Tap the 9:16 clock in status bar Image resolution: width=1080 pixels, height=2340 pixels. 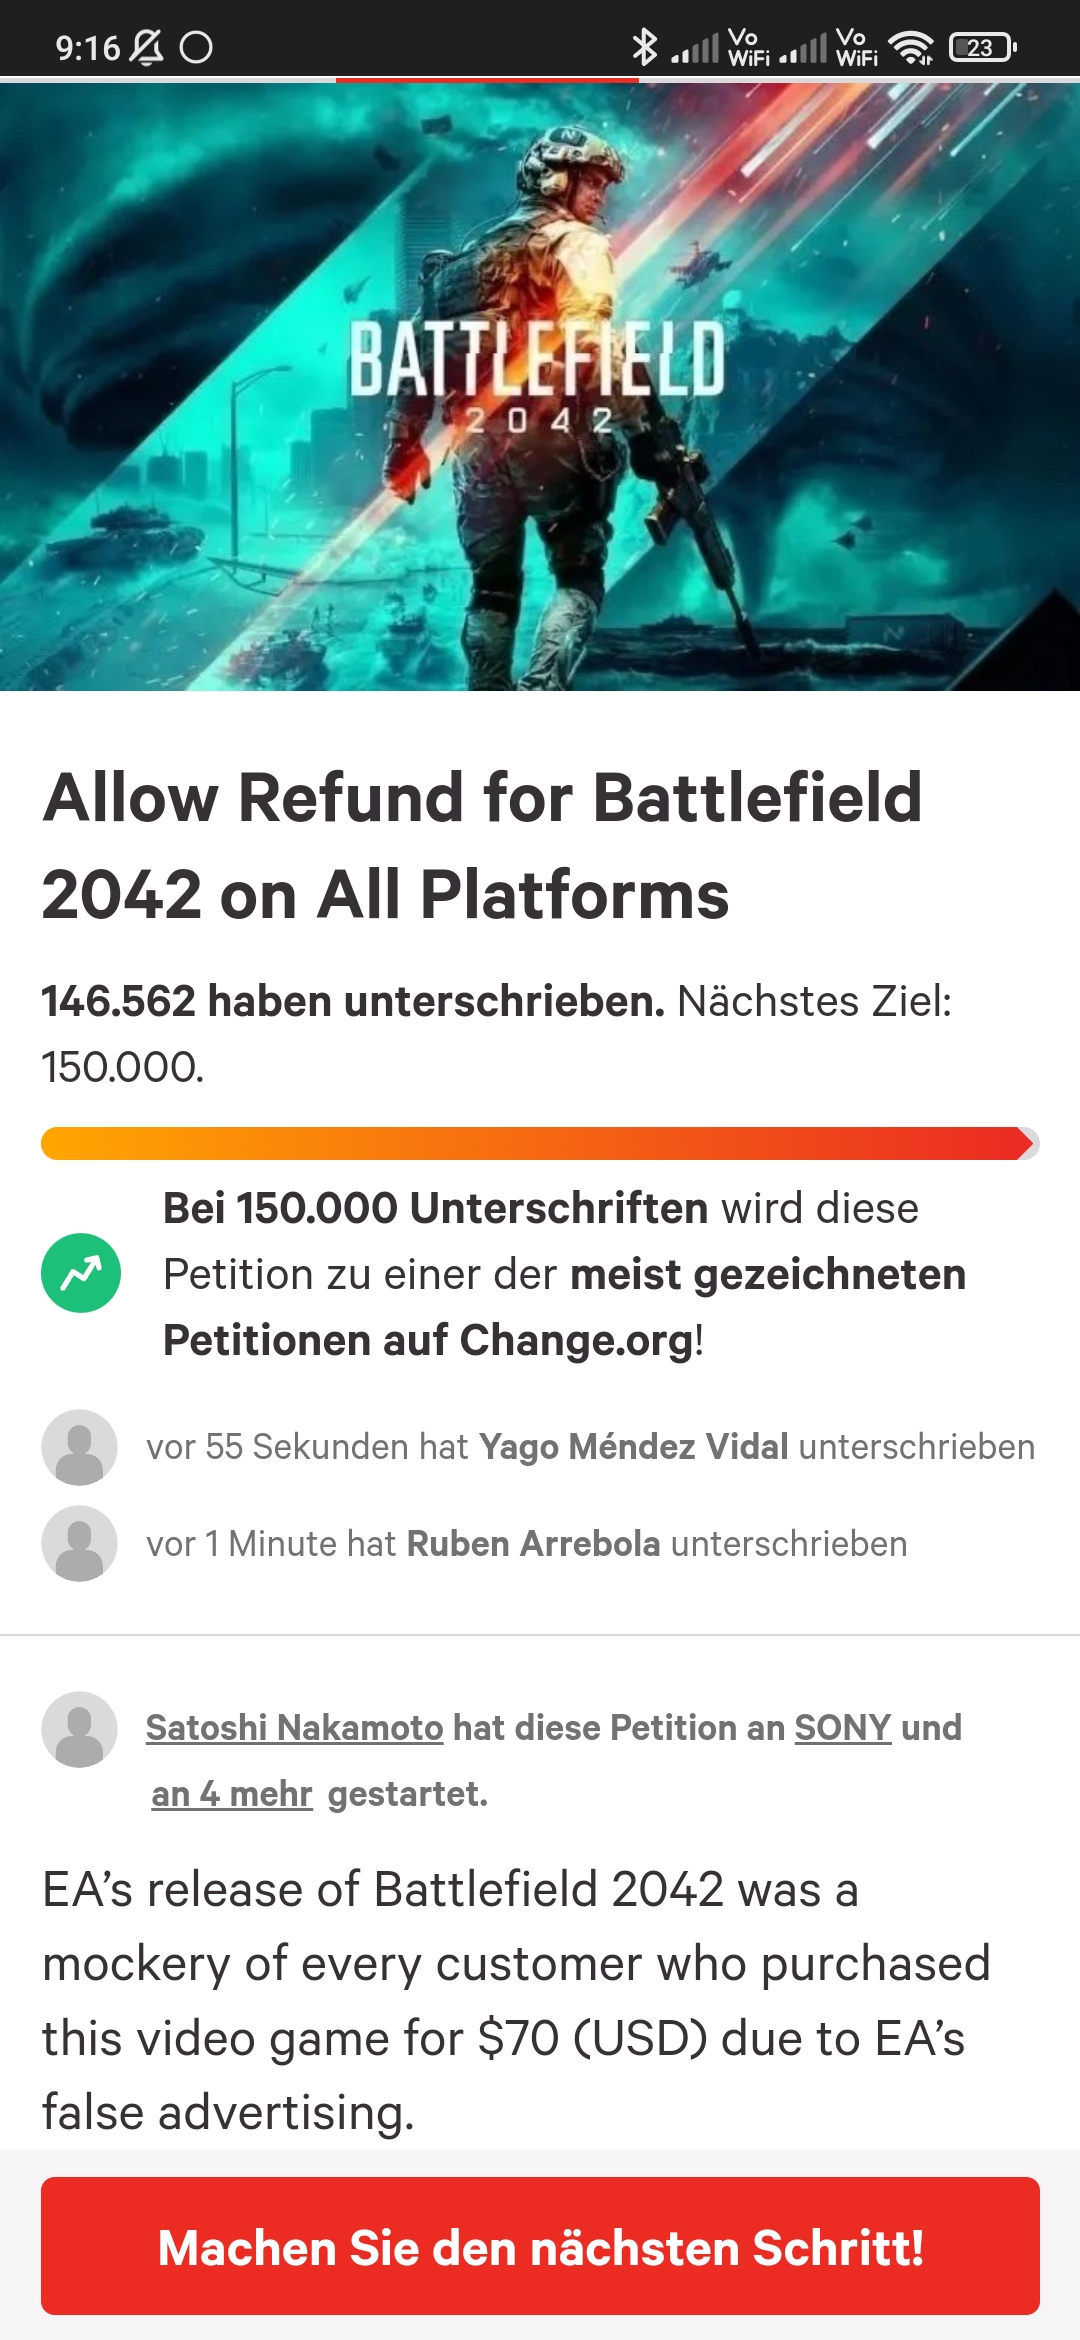point(87,47)
